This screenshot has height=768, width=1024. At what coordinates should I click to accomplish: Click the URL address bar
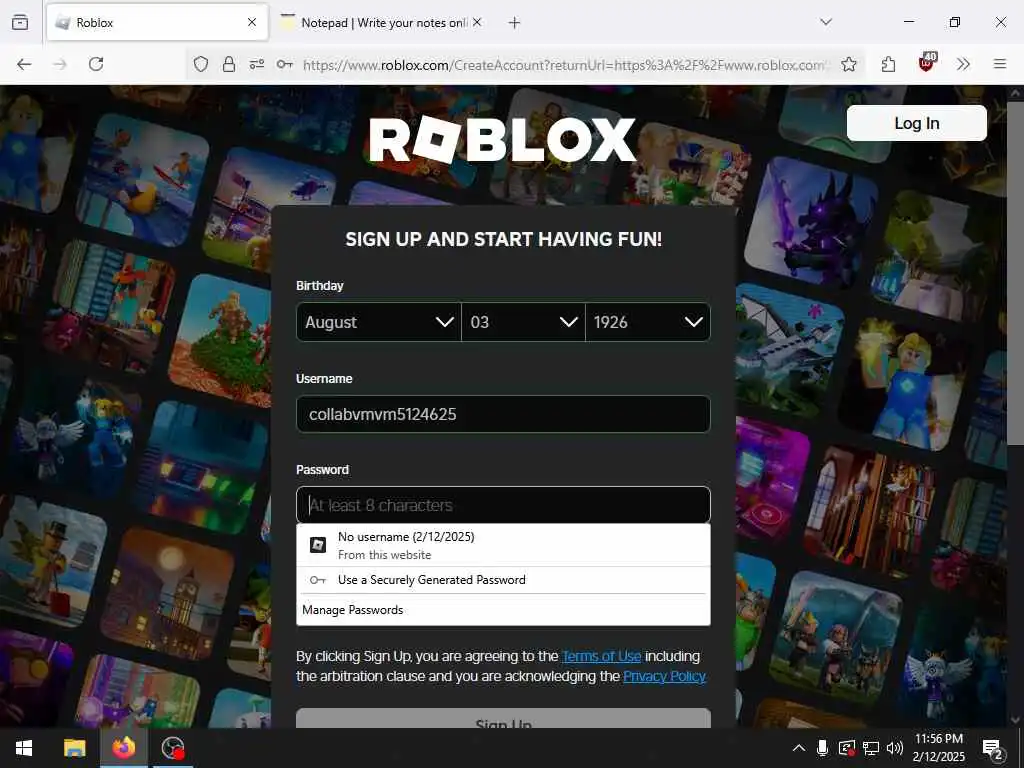tap(565, 65)
